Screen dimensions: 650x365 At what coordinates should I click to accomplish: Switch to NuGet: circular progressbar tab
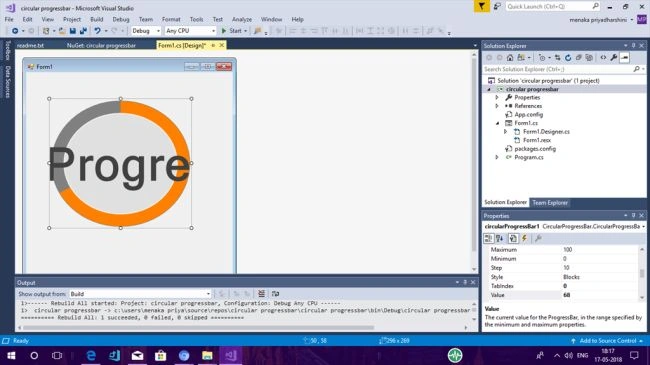coord(101,45)
